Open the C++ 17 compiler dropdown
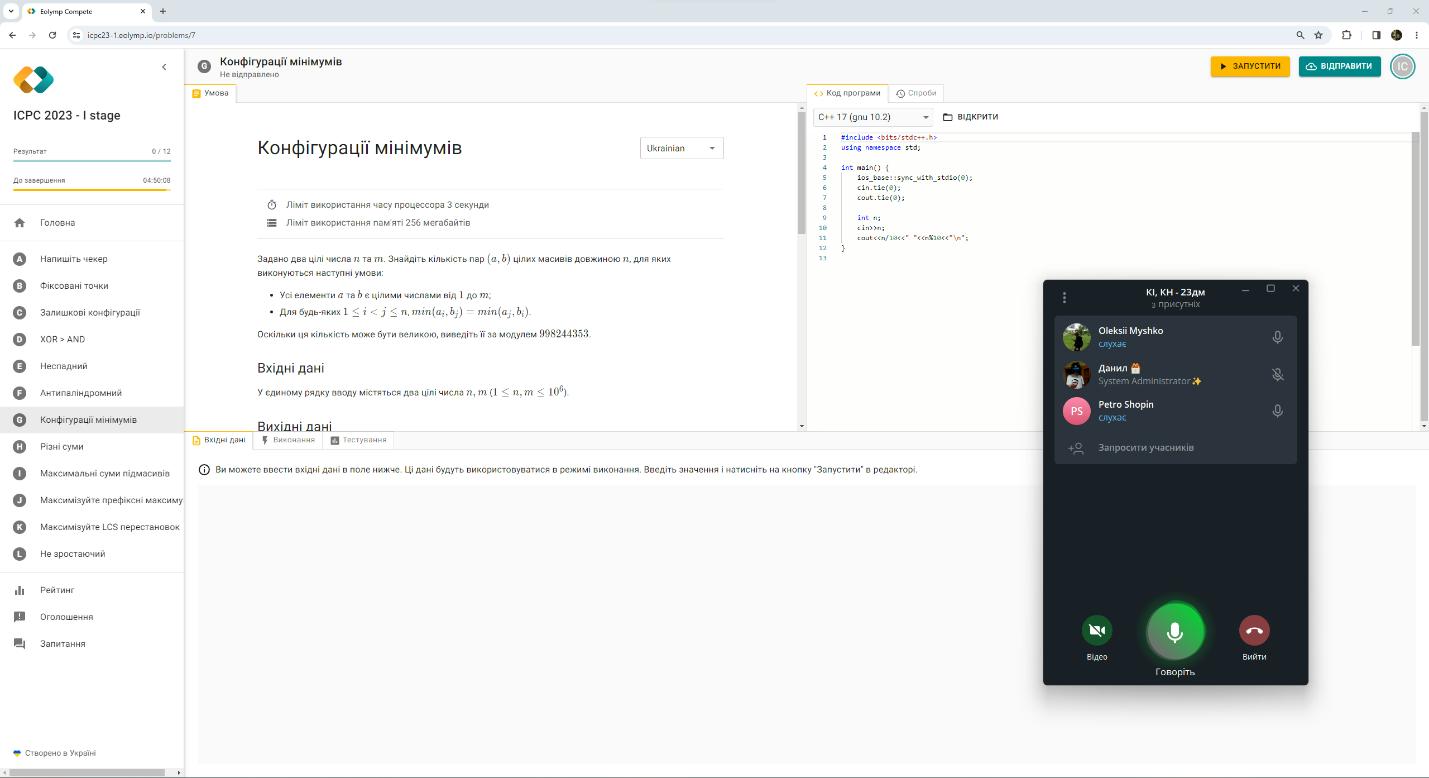 [x=872, y=117]
